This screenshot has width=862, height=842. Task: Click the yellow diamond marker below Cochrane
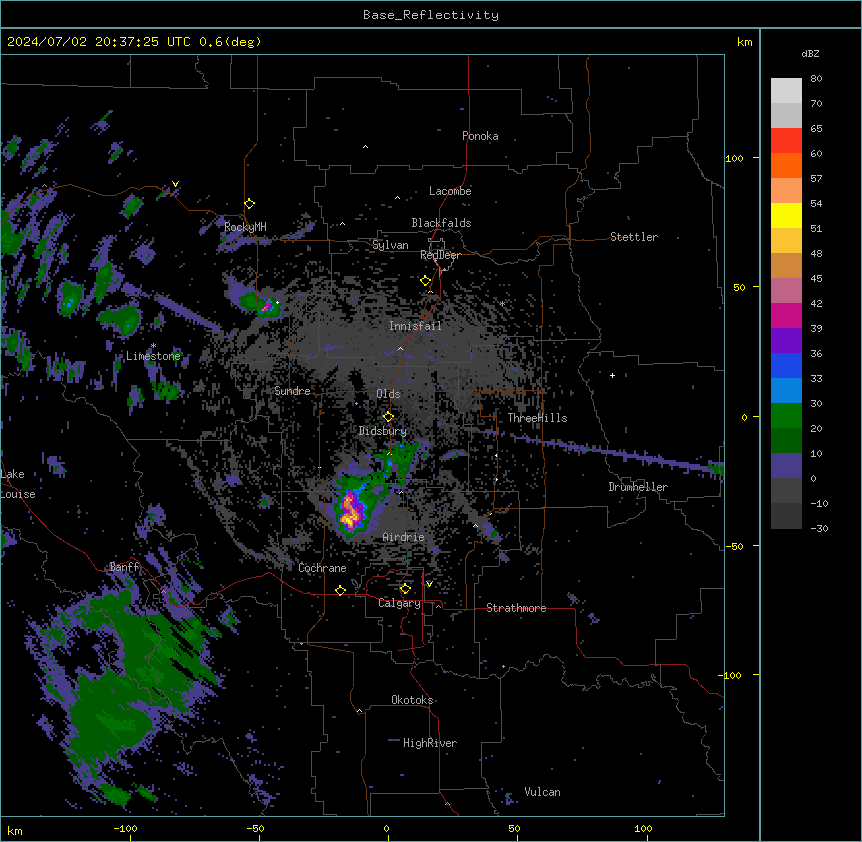point(340,590)
